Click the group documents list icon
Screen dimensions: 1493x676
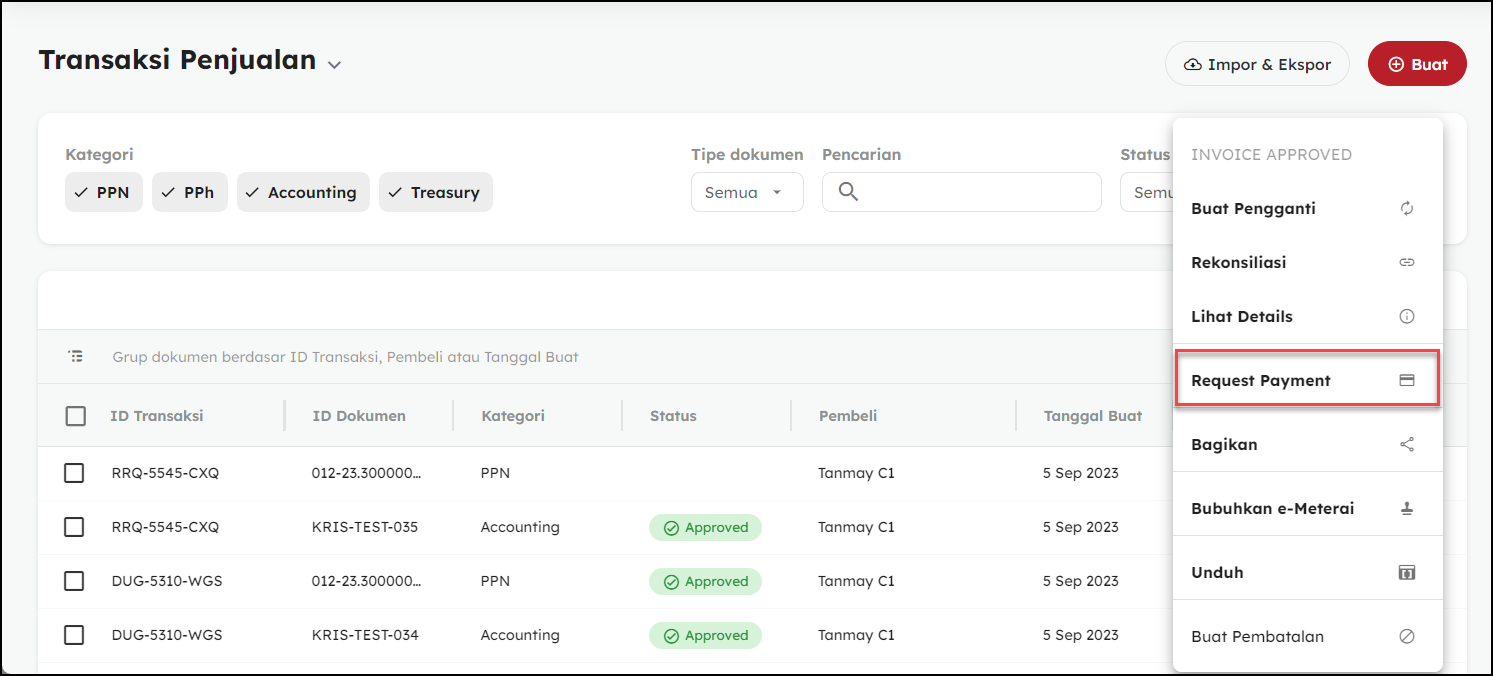click(x=76, y=356)
